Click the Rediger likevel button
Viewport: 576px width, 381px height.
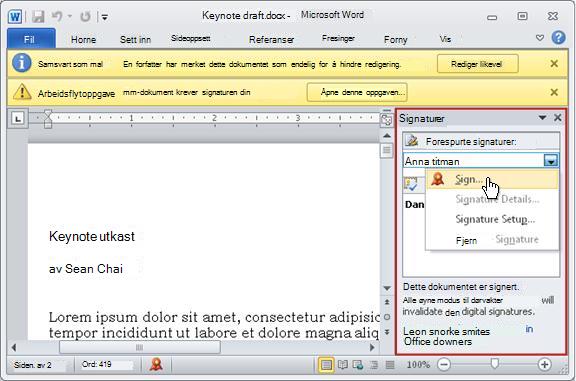[x=478, y=64]
